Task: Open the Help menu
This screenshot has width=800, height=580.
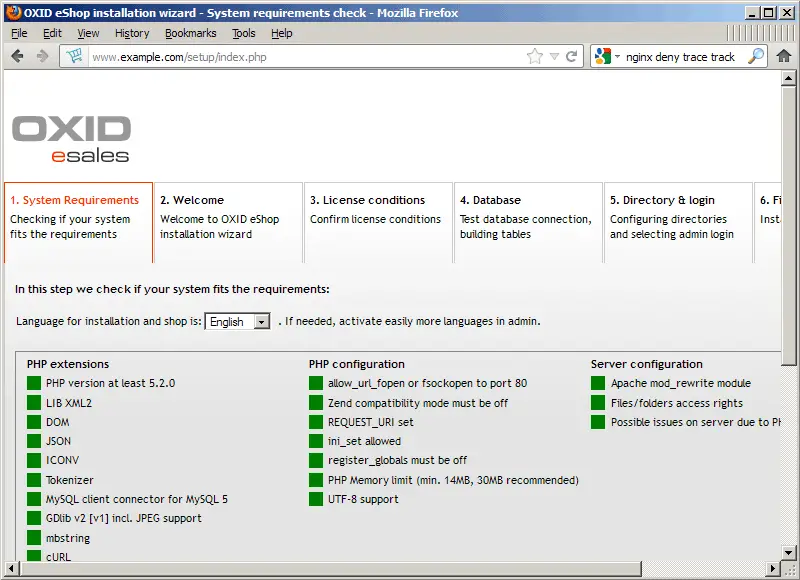Action: coord(282,33)
